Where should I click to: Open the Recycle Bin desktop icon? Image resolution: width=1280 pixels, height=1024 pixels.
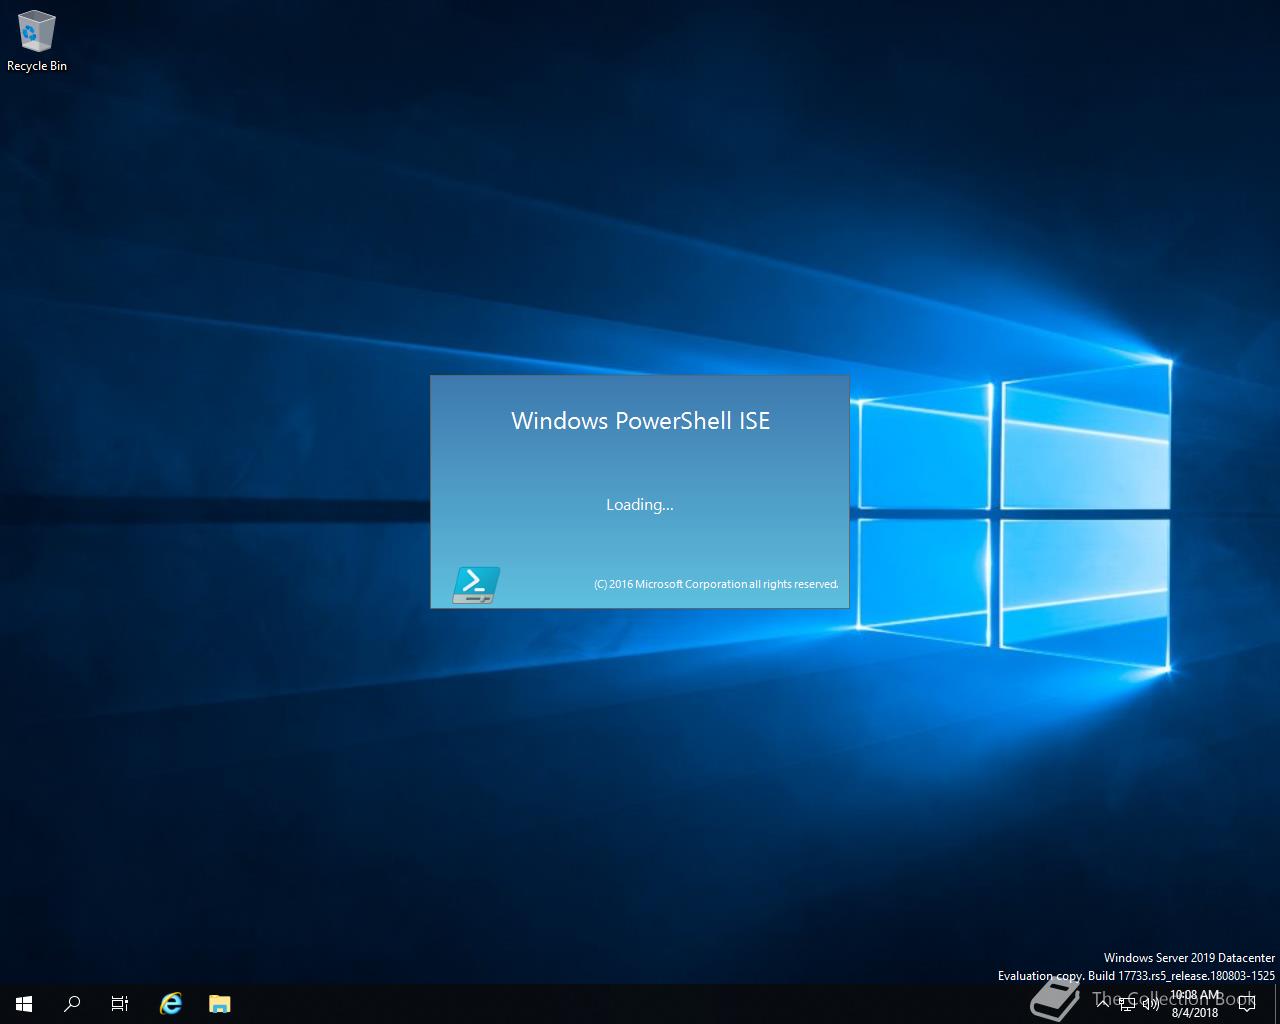coord(37,42)
